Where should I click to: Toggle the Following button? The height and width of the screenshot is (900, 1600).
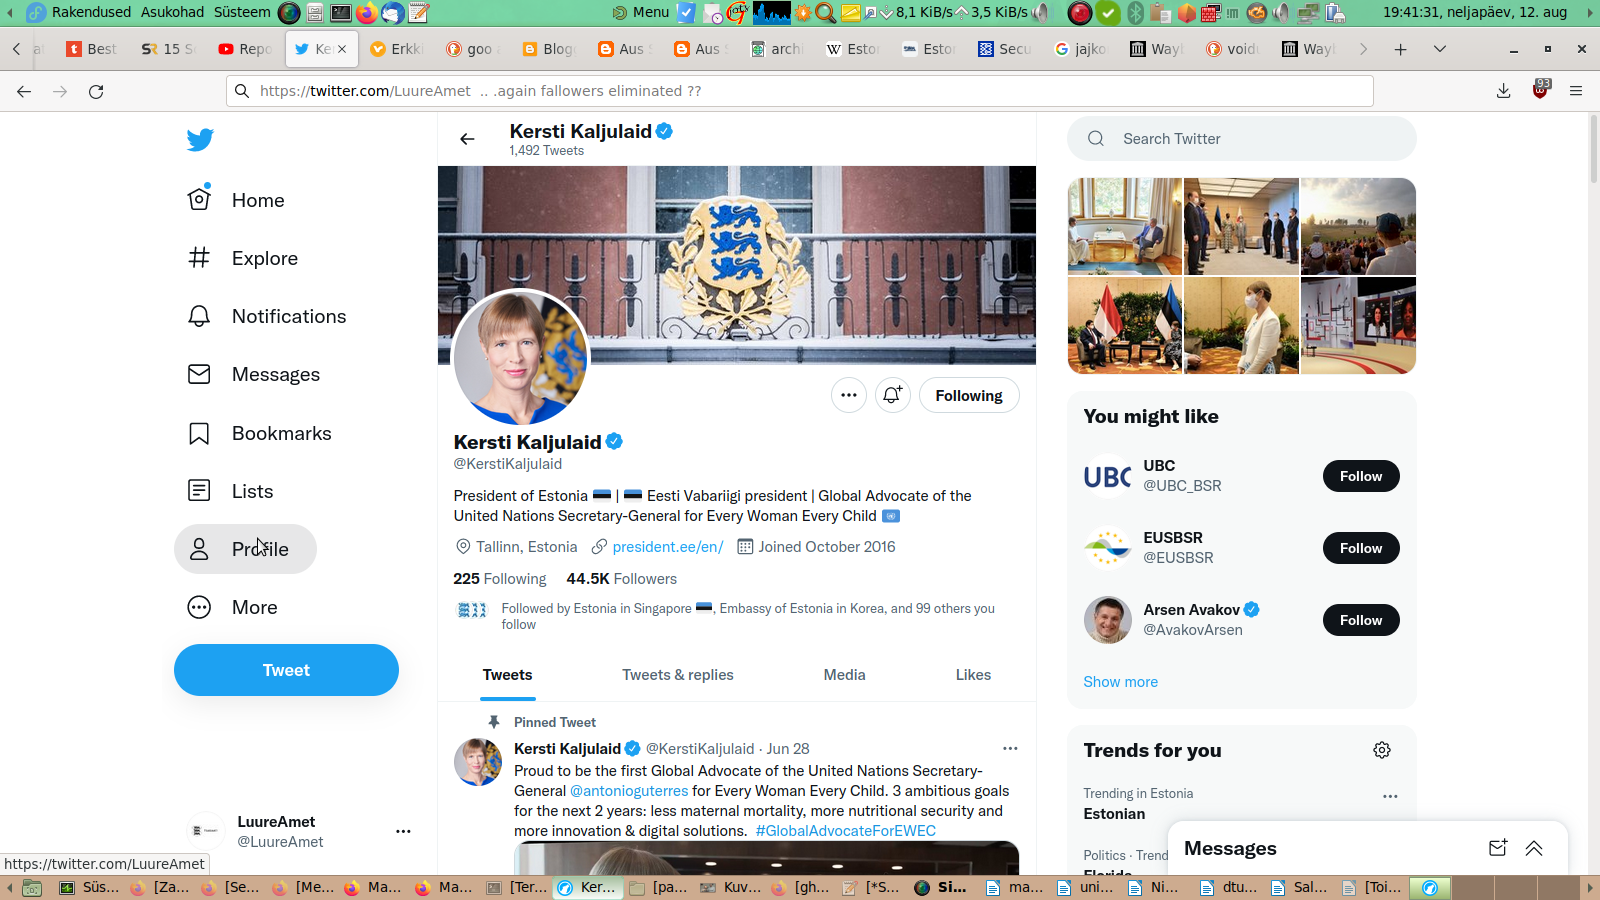pos(969,395)
